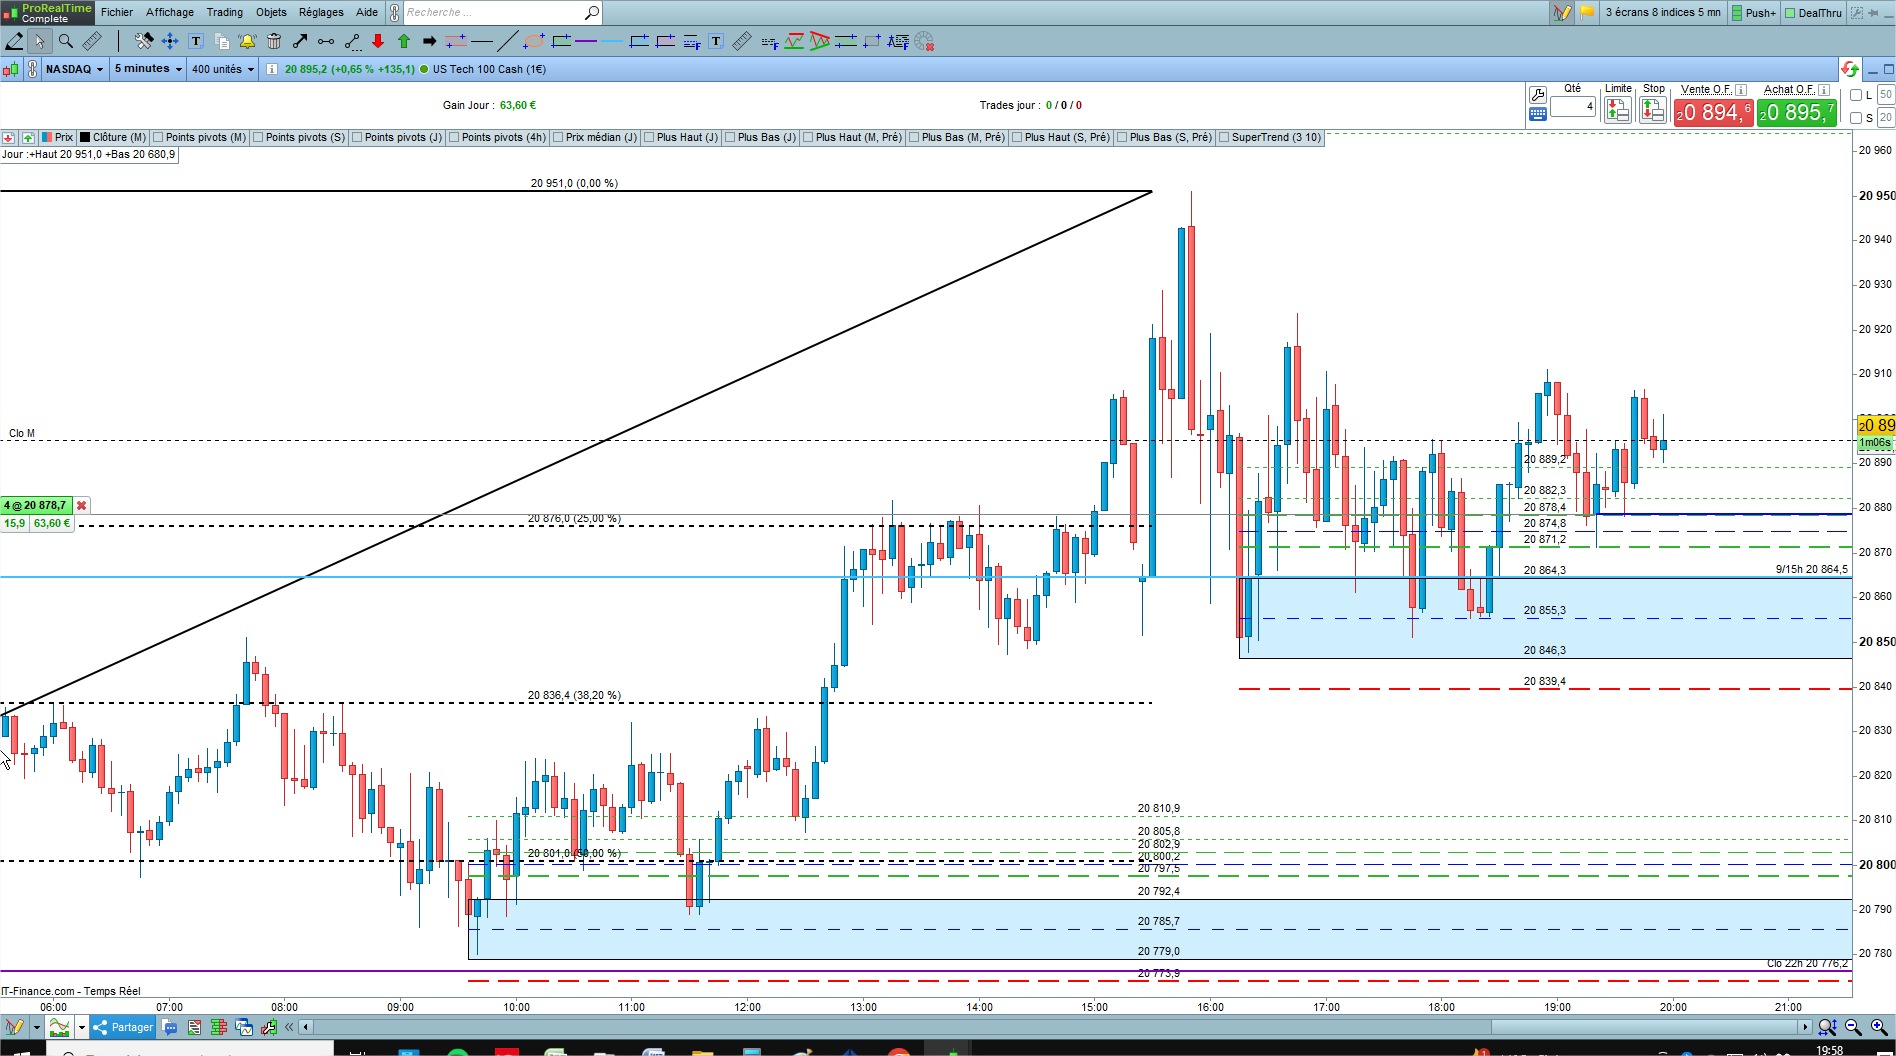Image resolution: width=1896 pixels, height=1056 pixels.
Task: Open the wrench trading settings icon
Action: [x=1538, y=95]
